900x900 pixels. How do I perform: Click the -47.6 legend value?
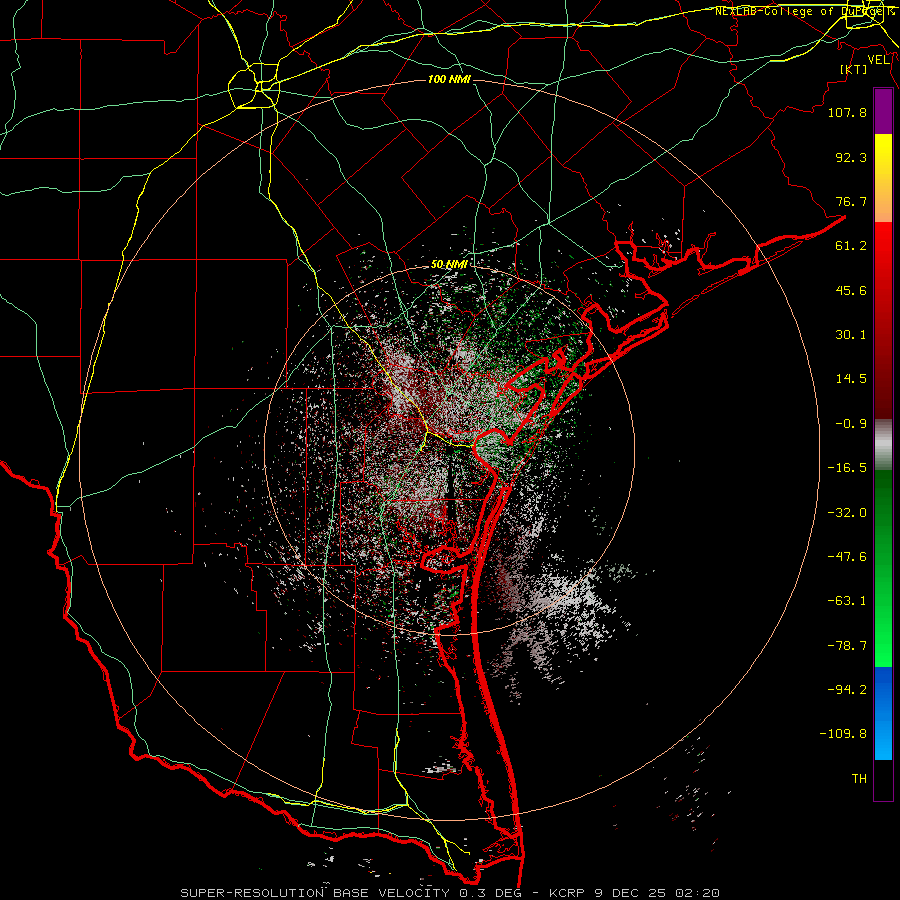point(847,557)
